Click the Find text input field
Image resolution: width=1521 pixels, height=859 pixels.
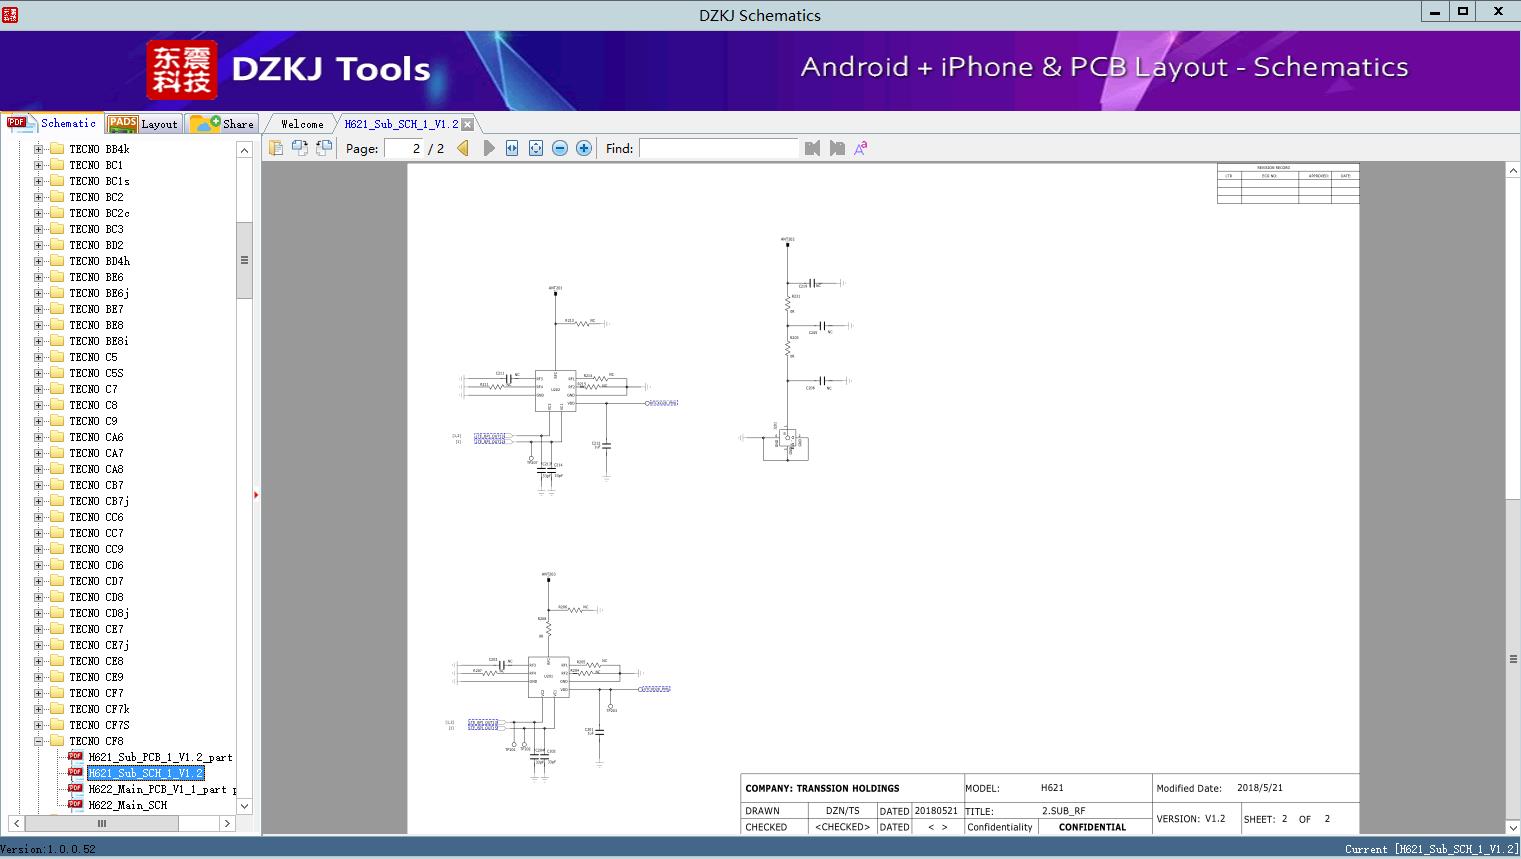click(x=718, y=148)
